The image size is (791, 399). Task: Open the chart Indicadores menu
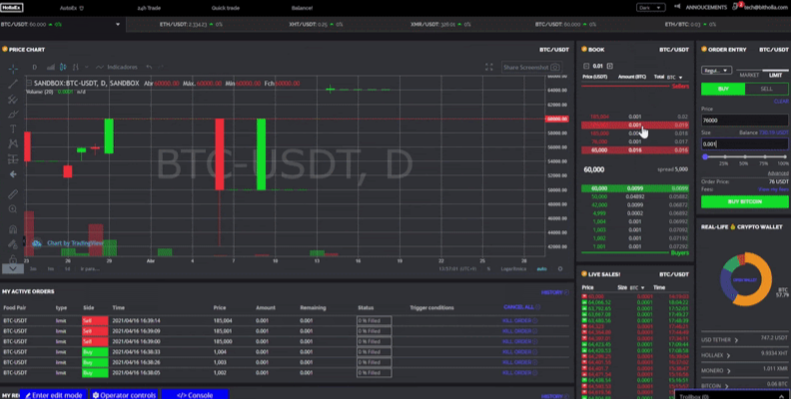point(117,67)
